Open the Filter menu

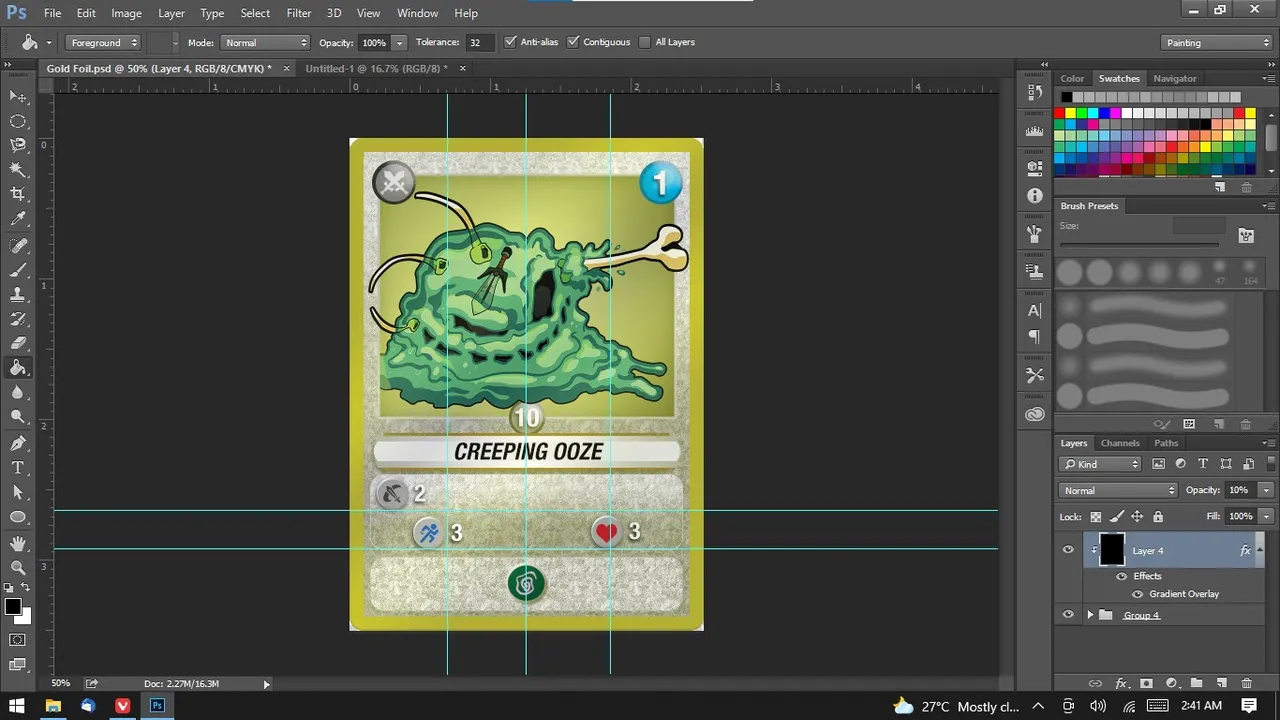[298, 13]
